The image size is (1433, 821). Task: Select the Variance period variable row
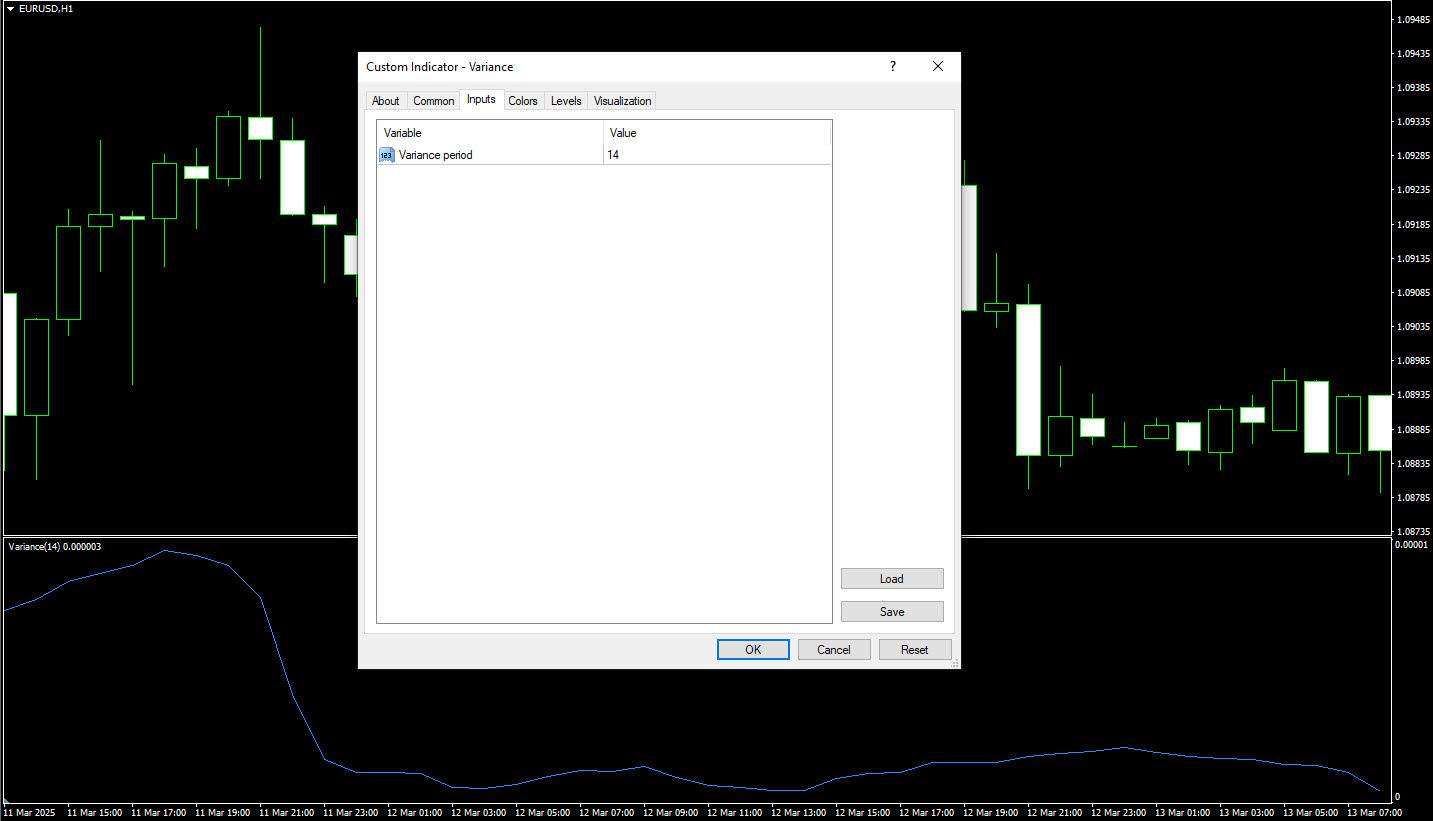point(604,155)
